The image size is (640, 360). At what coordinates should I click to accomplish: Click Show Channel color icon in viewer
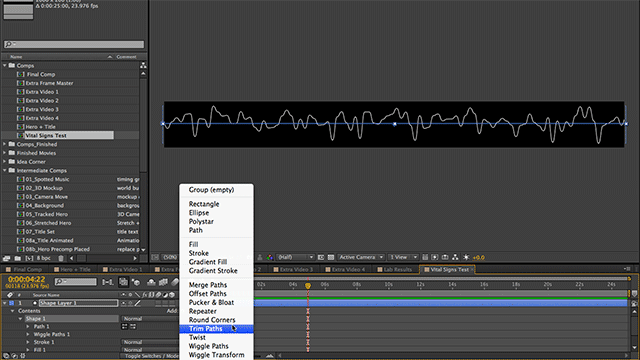point(270,257)
